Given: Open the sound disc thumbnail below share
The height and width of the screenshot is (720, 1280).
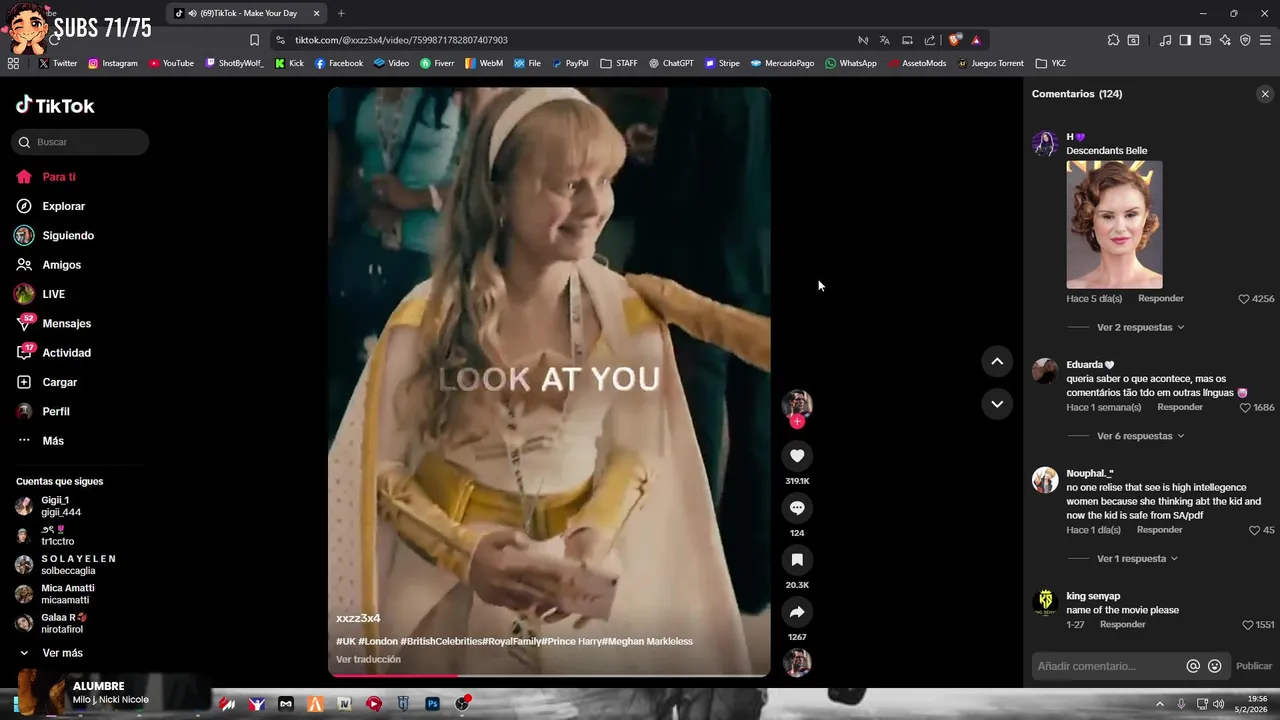Looking at the screenshot, I should (x=797, y=662).
